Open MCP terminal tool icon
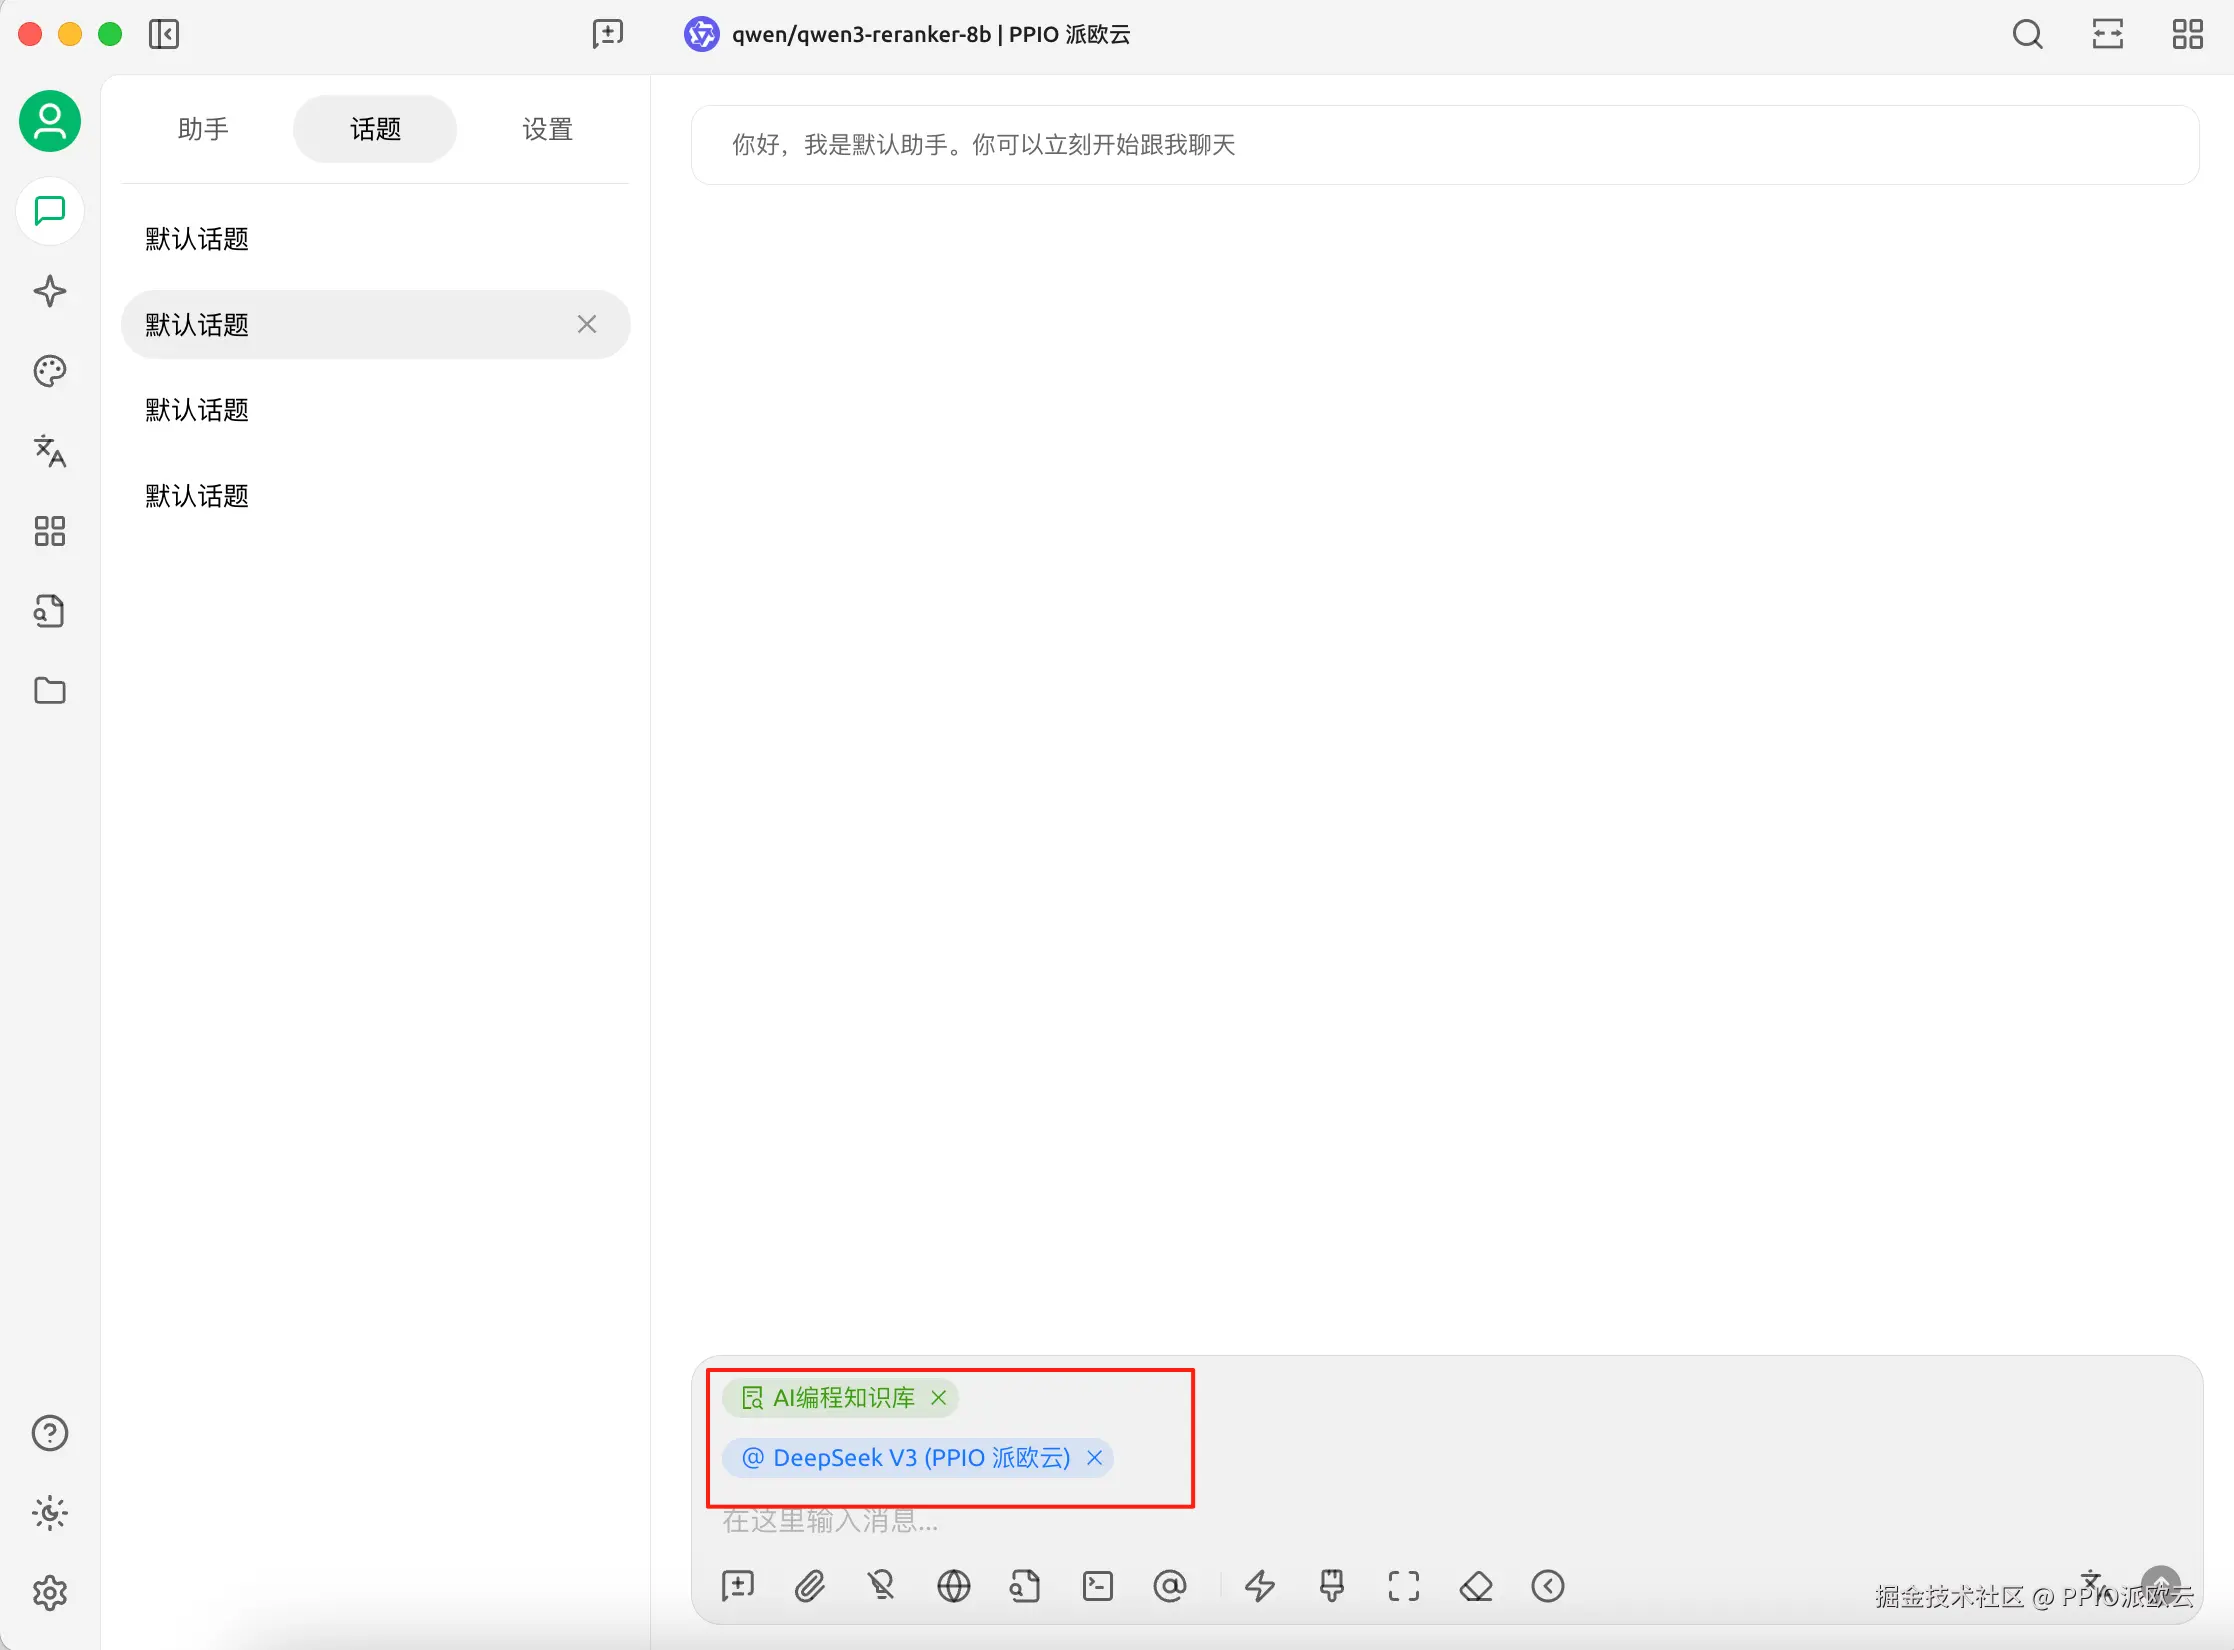Screen dimensions: 2234x1650 1097,1586
